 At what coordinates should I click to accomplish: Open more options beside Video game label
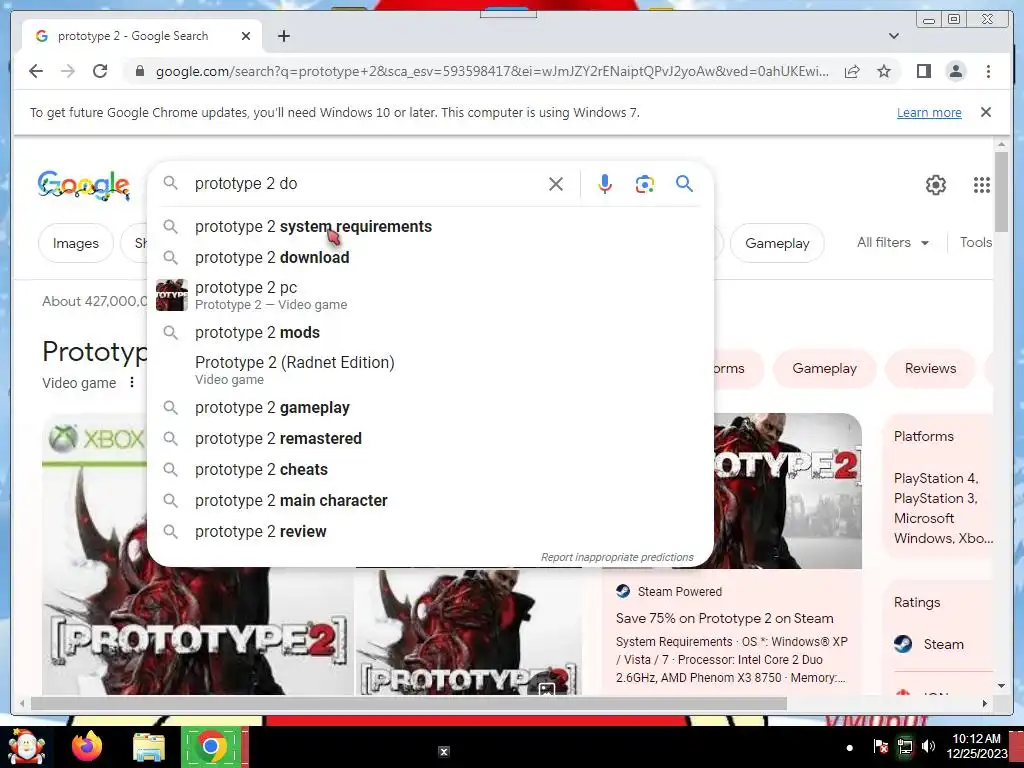tap(131, 383)
